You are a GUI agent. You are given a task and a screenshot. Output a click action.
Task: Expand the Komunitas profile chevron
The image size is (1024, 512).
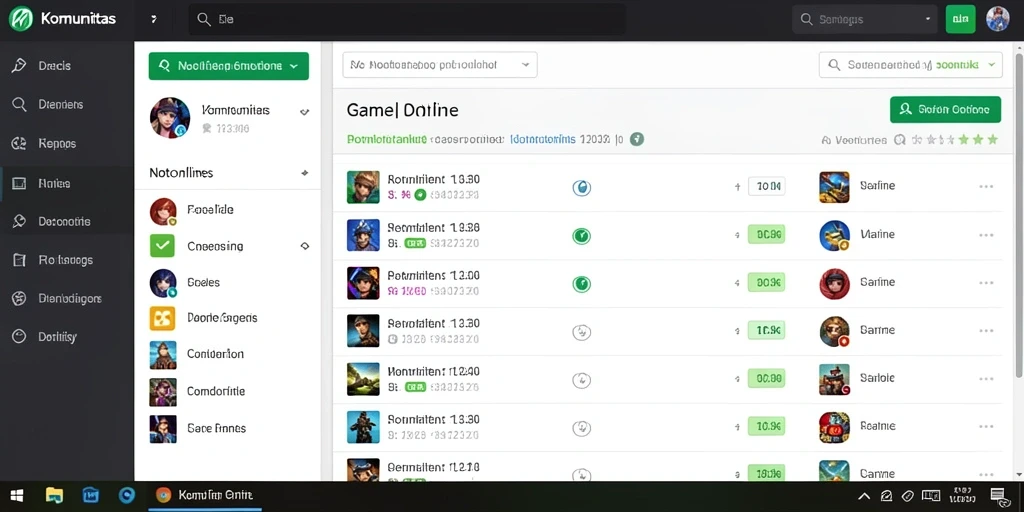[304, 112]
